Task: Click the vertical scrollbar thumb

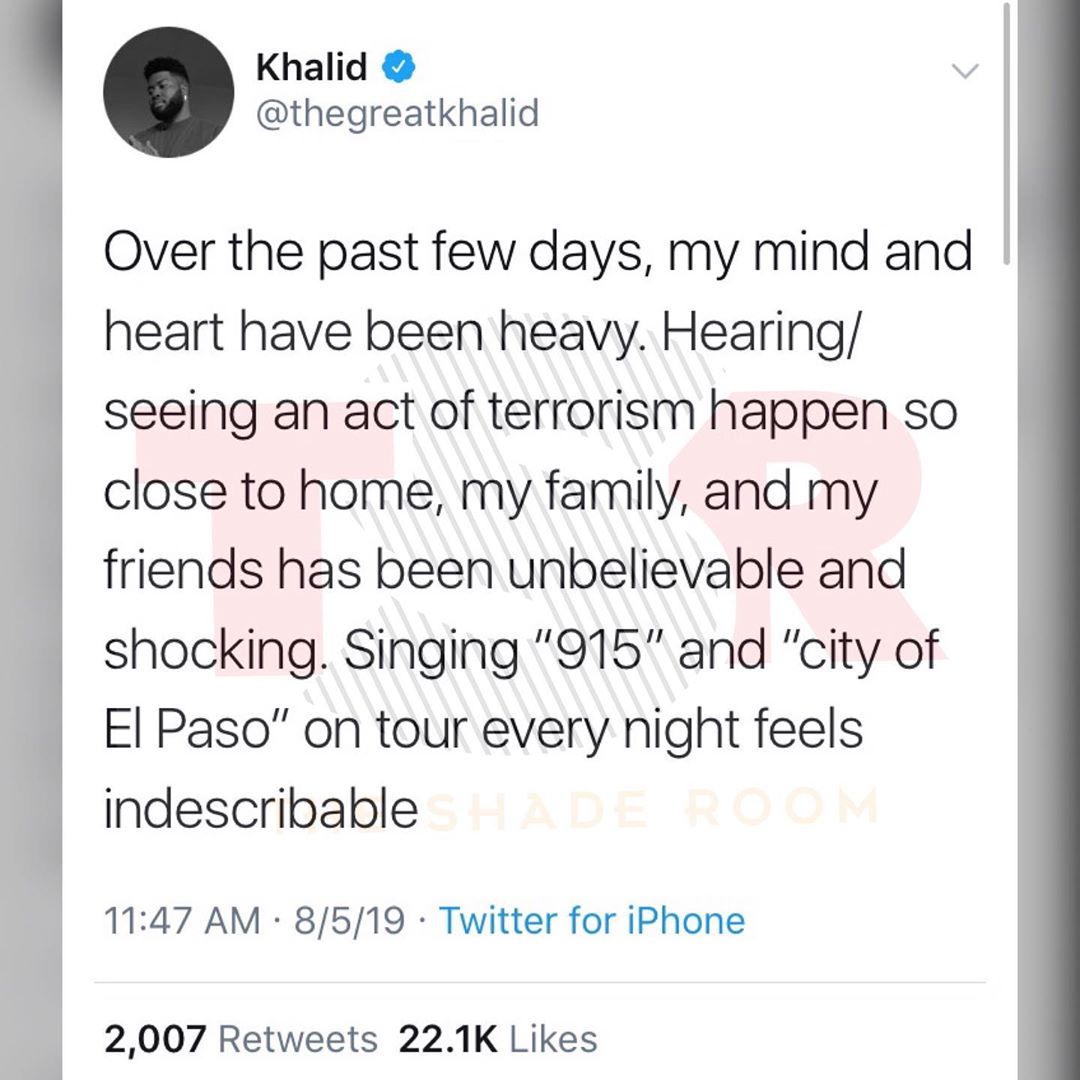Action: 1006,134
